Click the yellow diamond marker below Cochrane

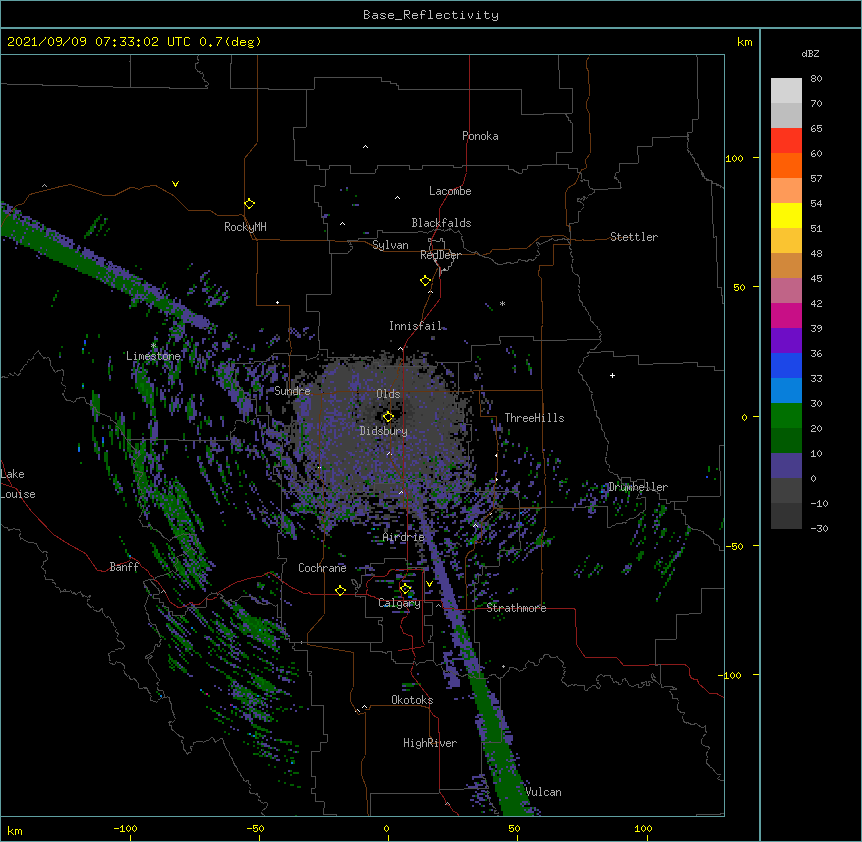pos(340,591)
